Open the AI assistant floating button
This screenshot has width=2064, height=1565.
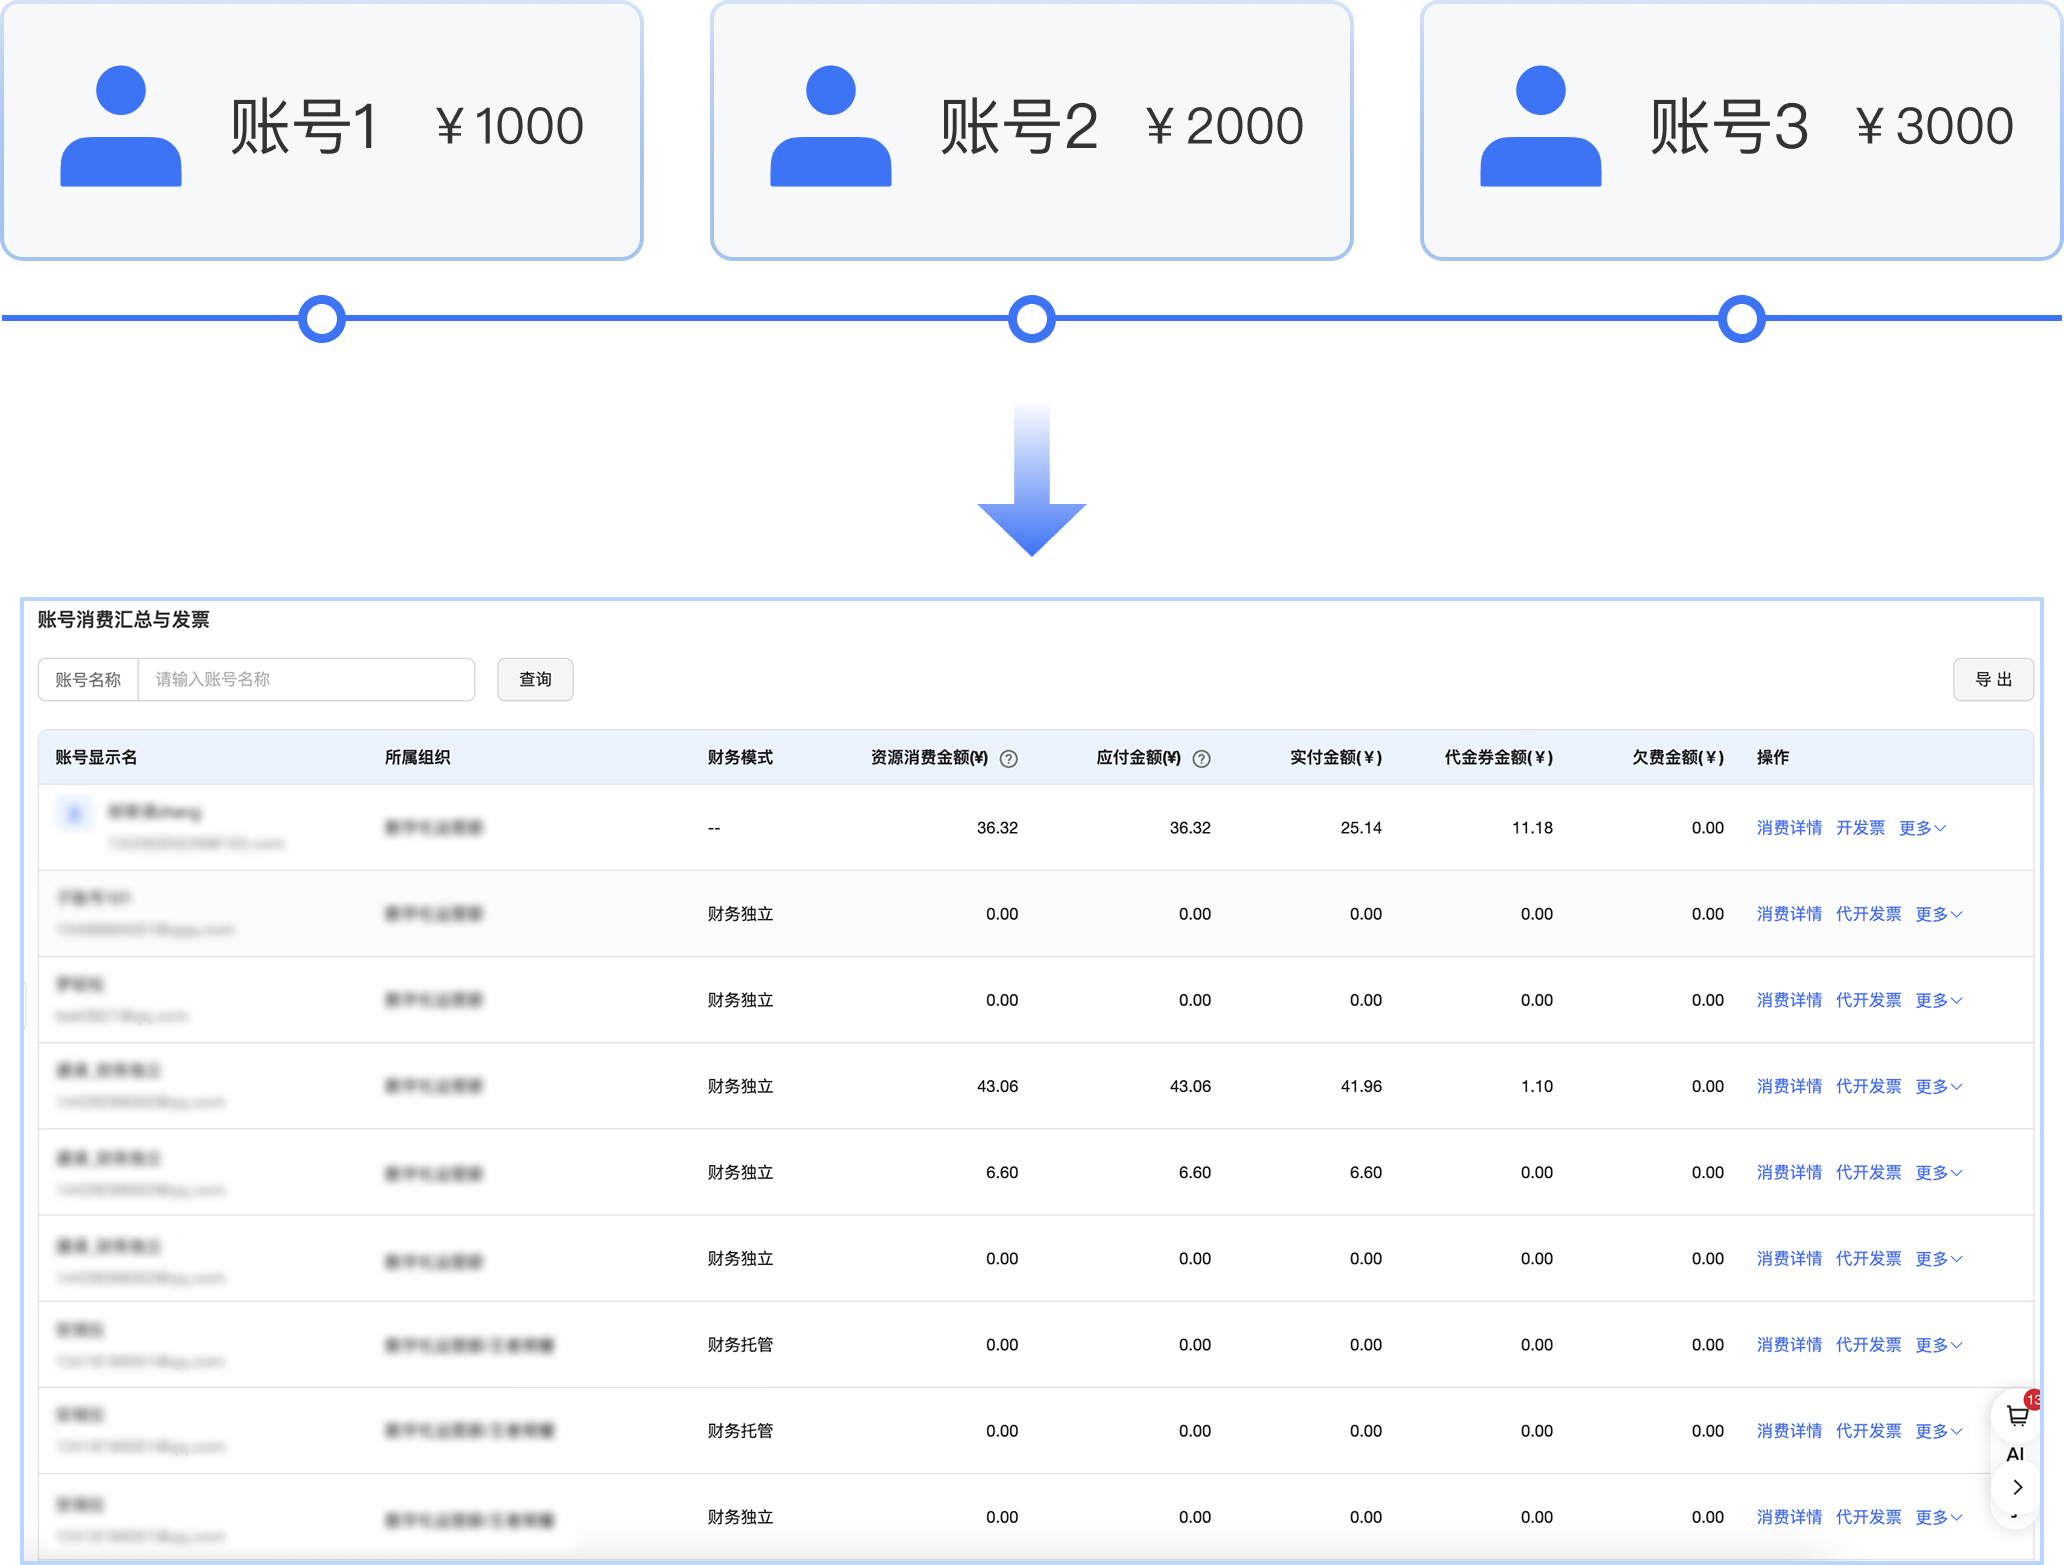coord(2015,1454)
